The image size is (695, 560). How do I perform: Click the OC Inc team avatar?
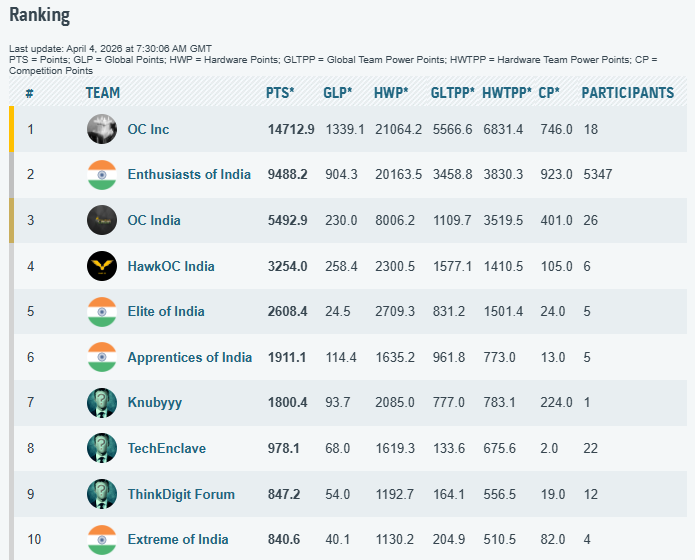tap(102, 129)
